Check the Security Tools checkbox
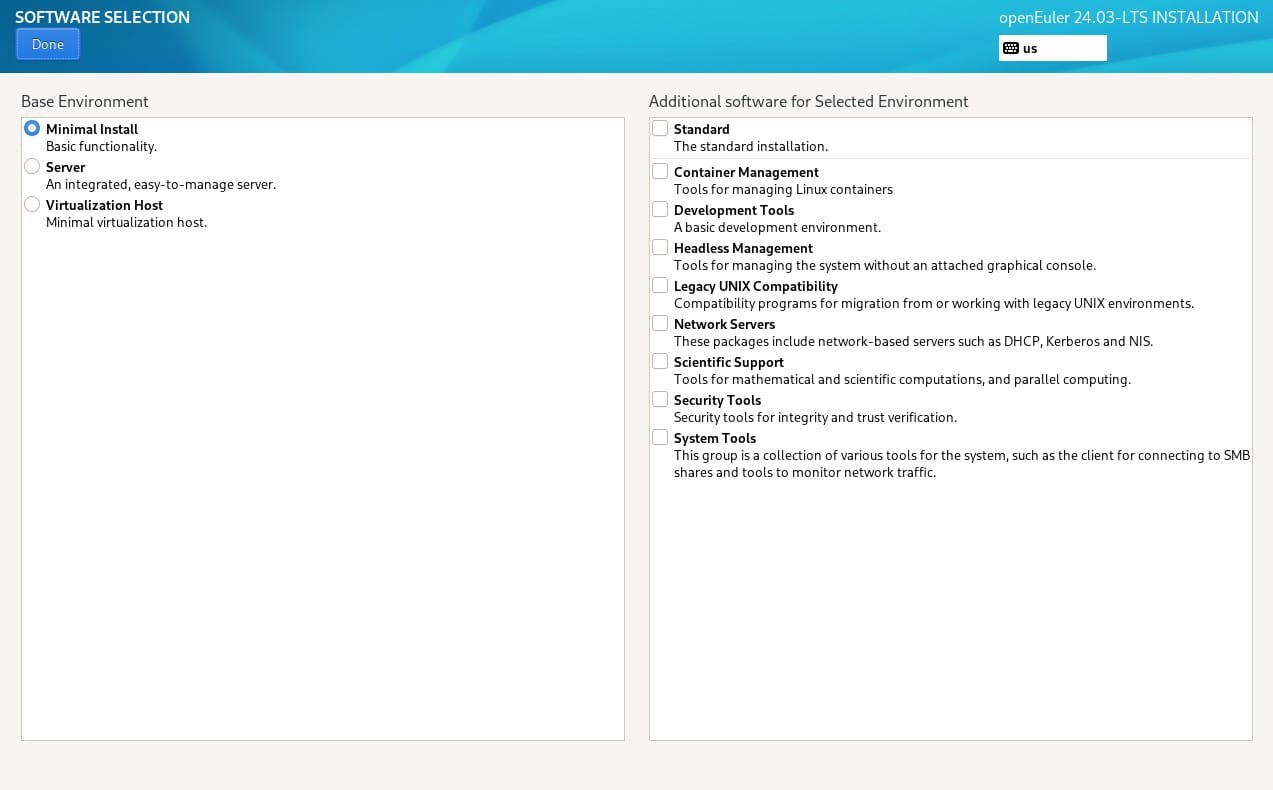 660,399
